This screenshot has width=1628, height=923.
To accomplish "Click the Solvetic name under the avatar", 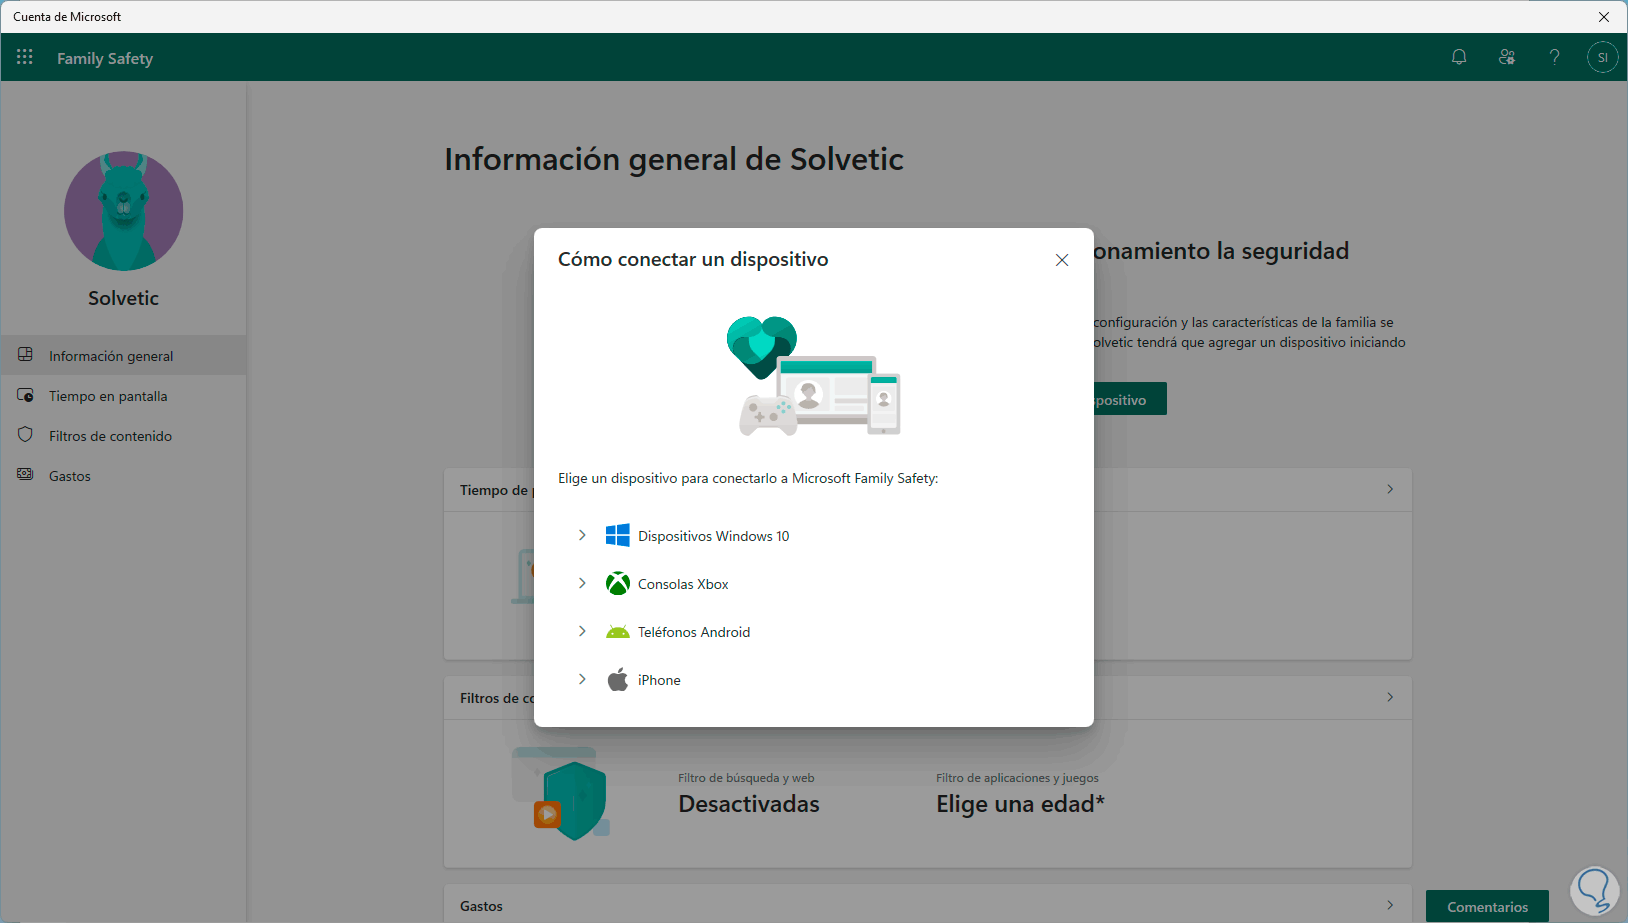I will tap(123, 298).
